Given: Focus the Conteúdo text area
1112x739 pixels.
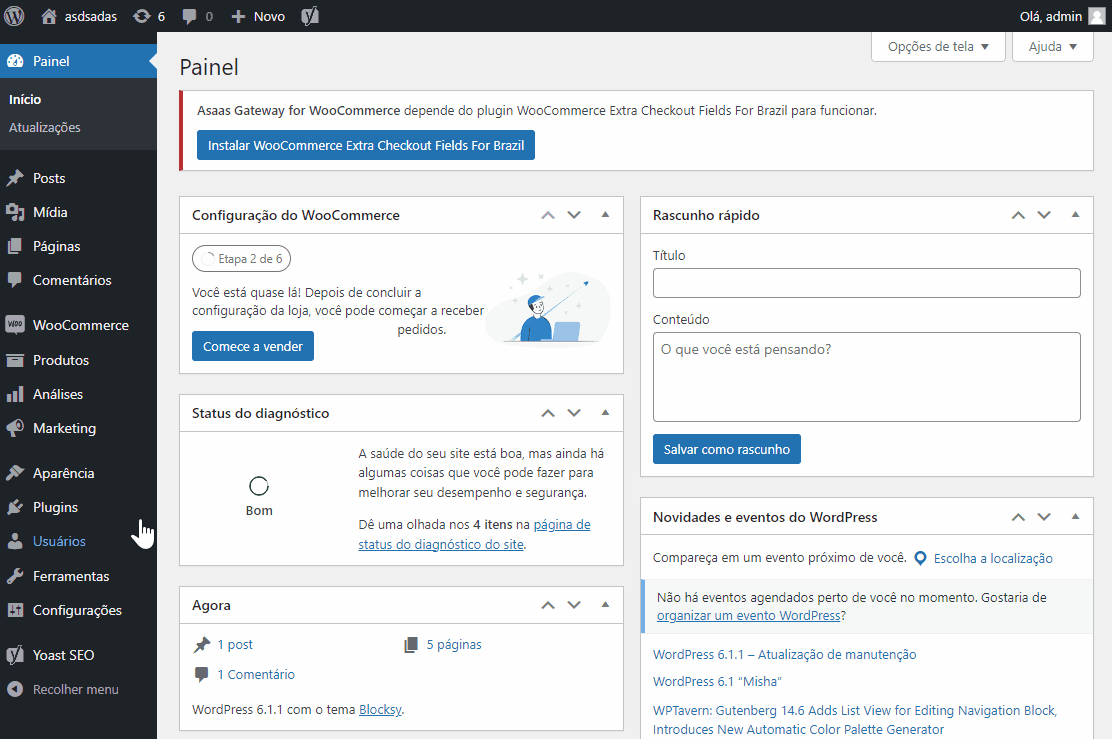Looking at the screenshot, I should pos(867,377).
